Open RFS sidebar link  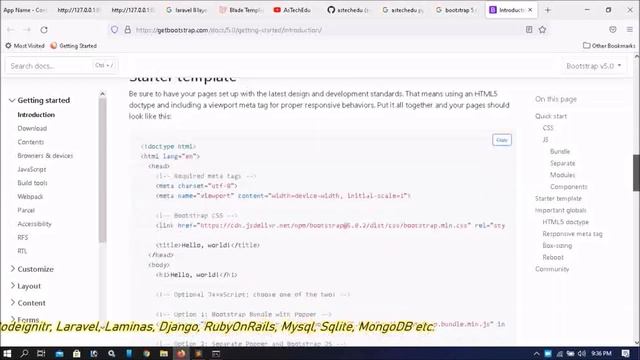pyautogui.click(x=23, y=237)
